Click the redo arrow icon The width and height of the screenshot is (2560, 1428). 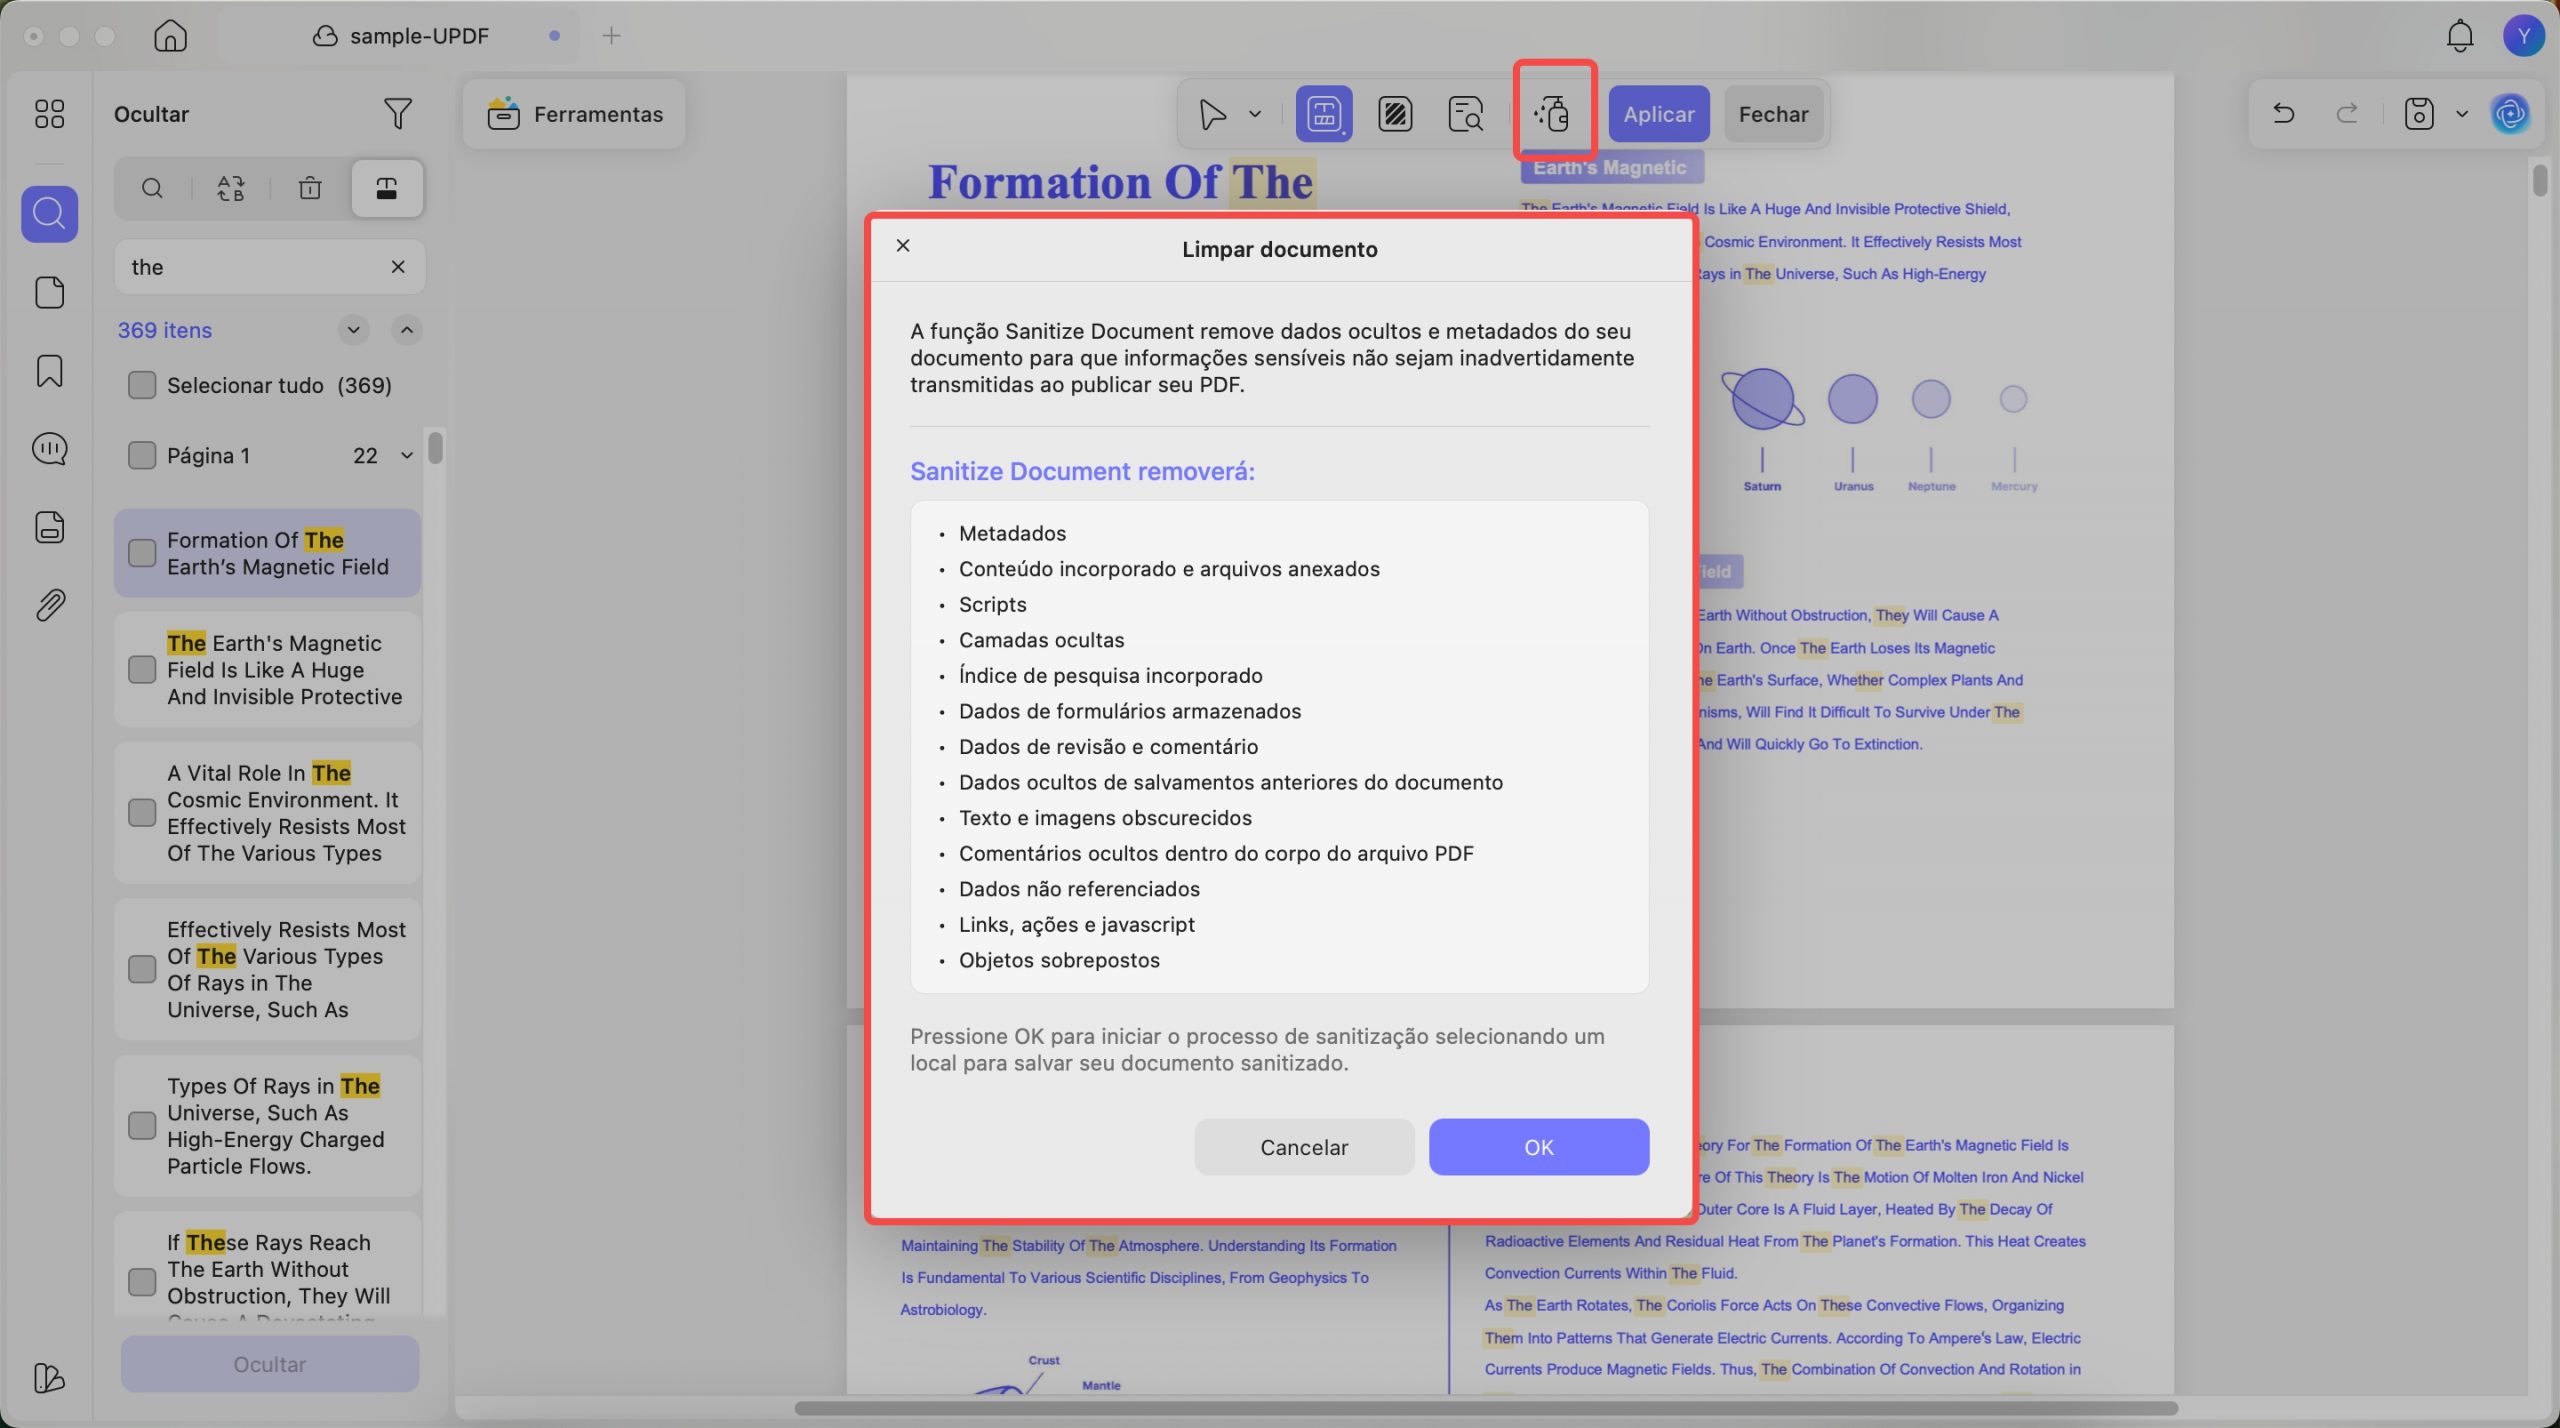pyautogui.click(x=2347, y=113)
